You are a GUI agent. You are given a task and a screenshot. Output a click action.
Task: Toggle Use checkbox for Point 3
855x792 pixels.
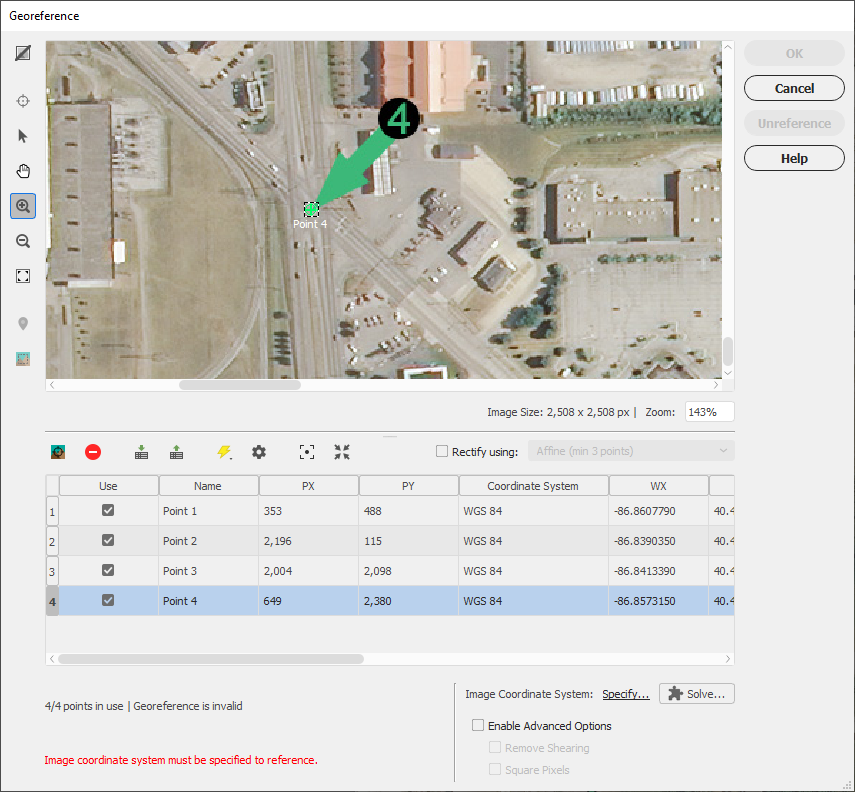click(108, 571)
